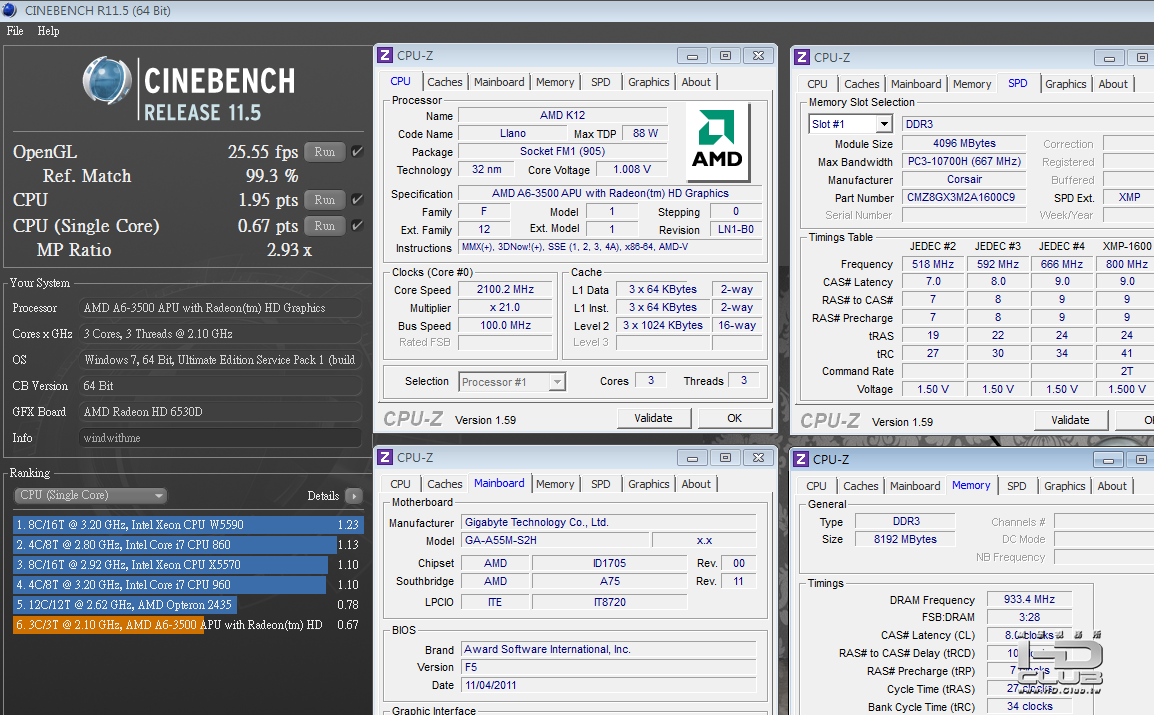
Task: Run the CPU benchmark
Action: coord(325,199)
